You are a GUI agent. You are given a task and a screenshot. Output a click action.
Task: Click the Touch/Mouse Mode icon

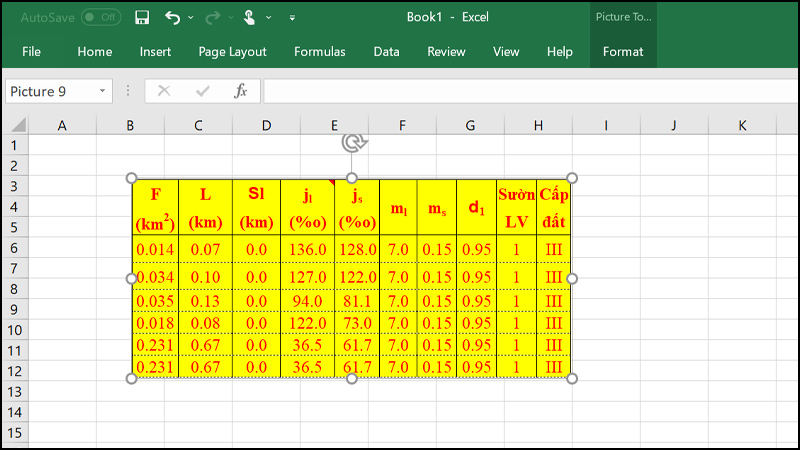point(249,17)
